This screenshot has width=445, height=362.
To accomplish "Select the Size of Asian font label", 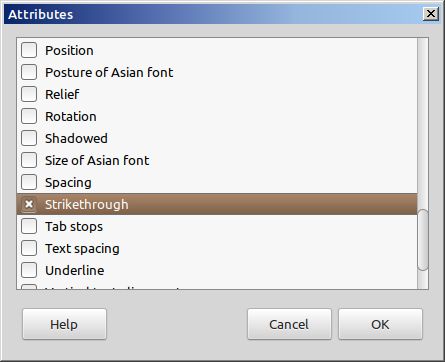I will click(97, 161).
